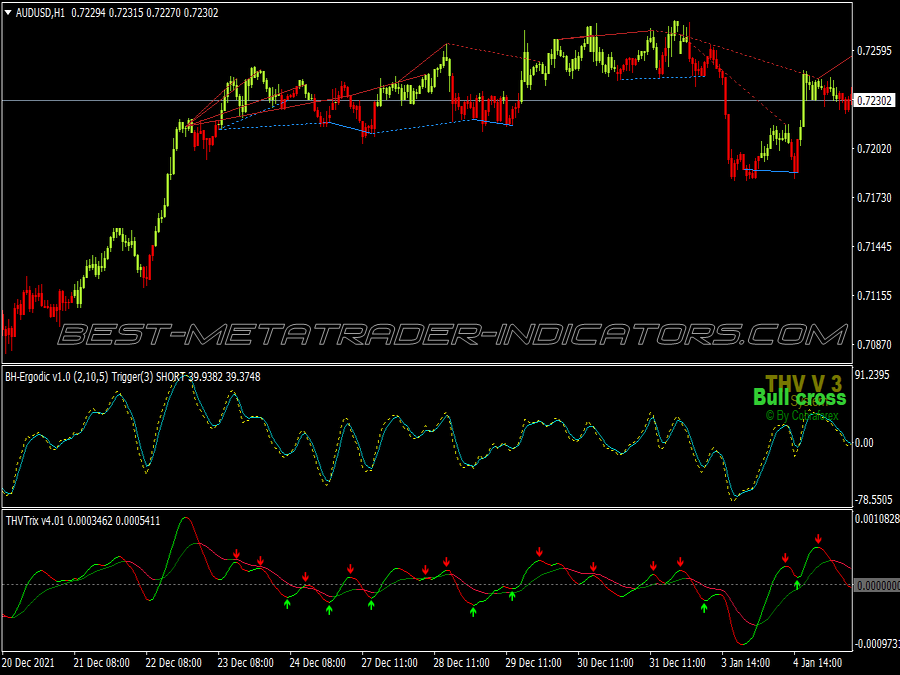The width and height of the screenshot is (900, 675).
Task: Click the THV V 3 label
Action: coord(804,382)
